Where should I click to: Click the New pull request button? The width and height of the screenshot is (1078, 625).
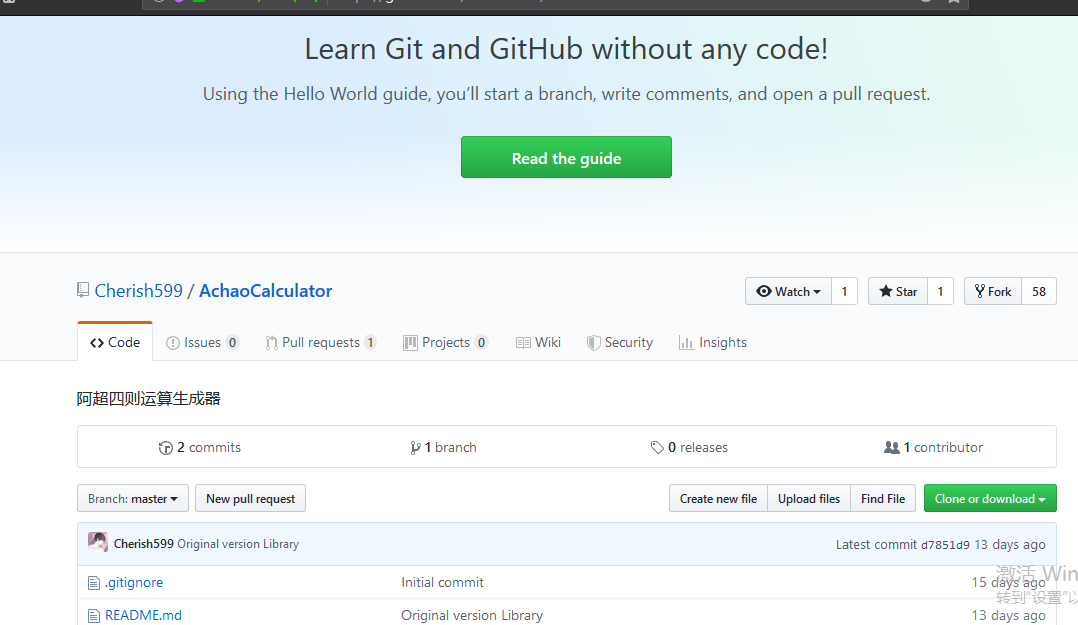click(x=250, y=498)
